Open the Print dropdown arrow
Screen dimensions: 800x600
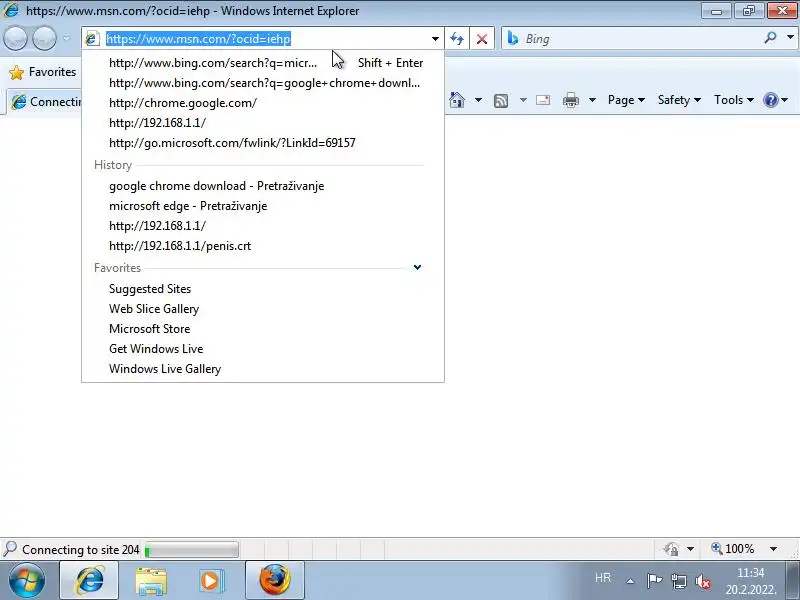point(592,100)
